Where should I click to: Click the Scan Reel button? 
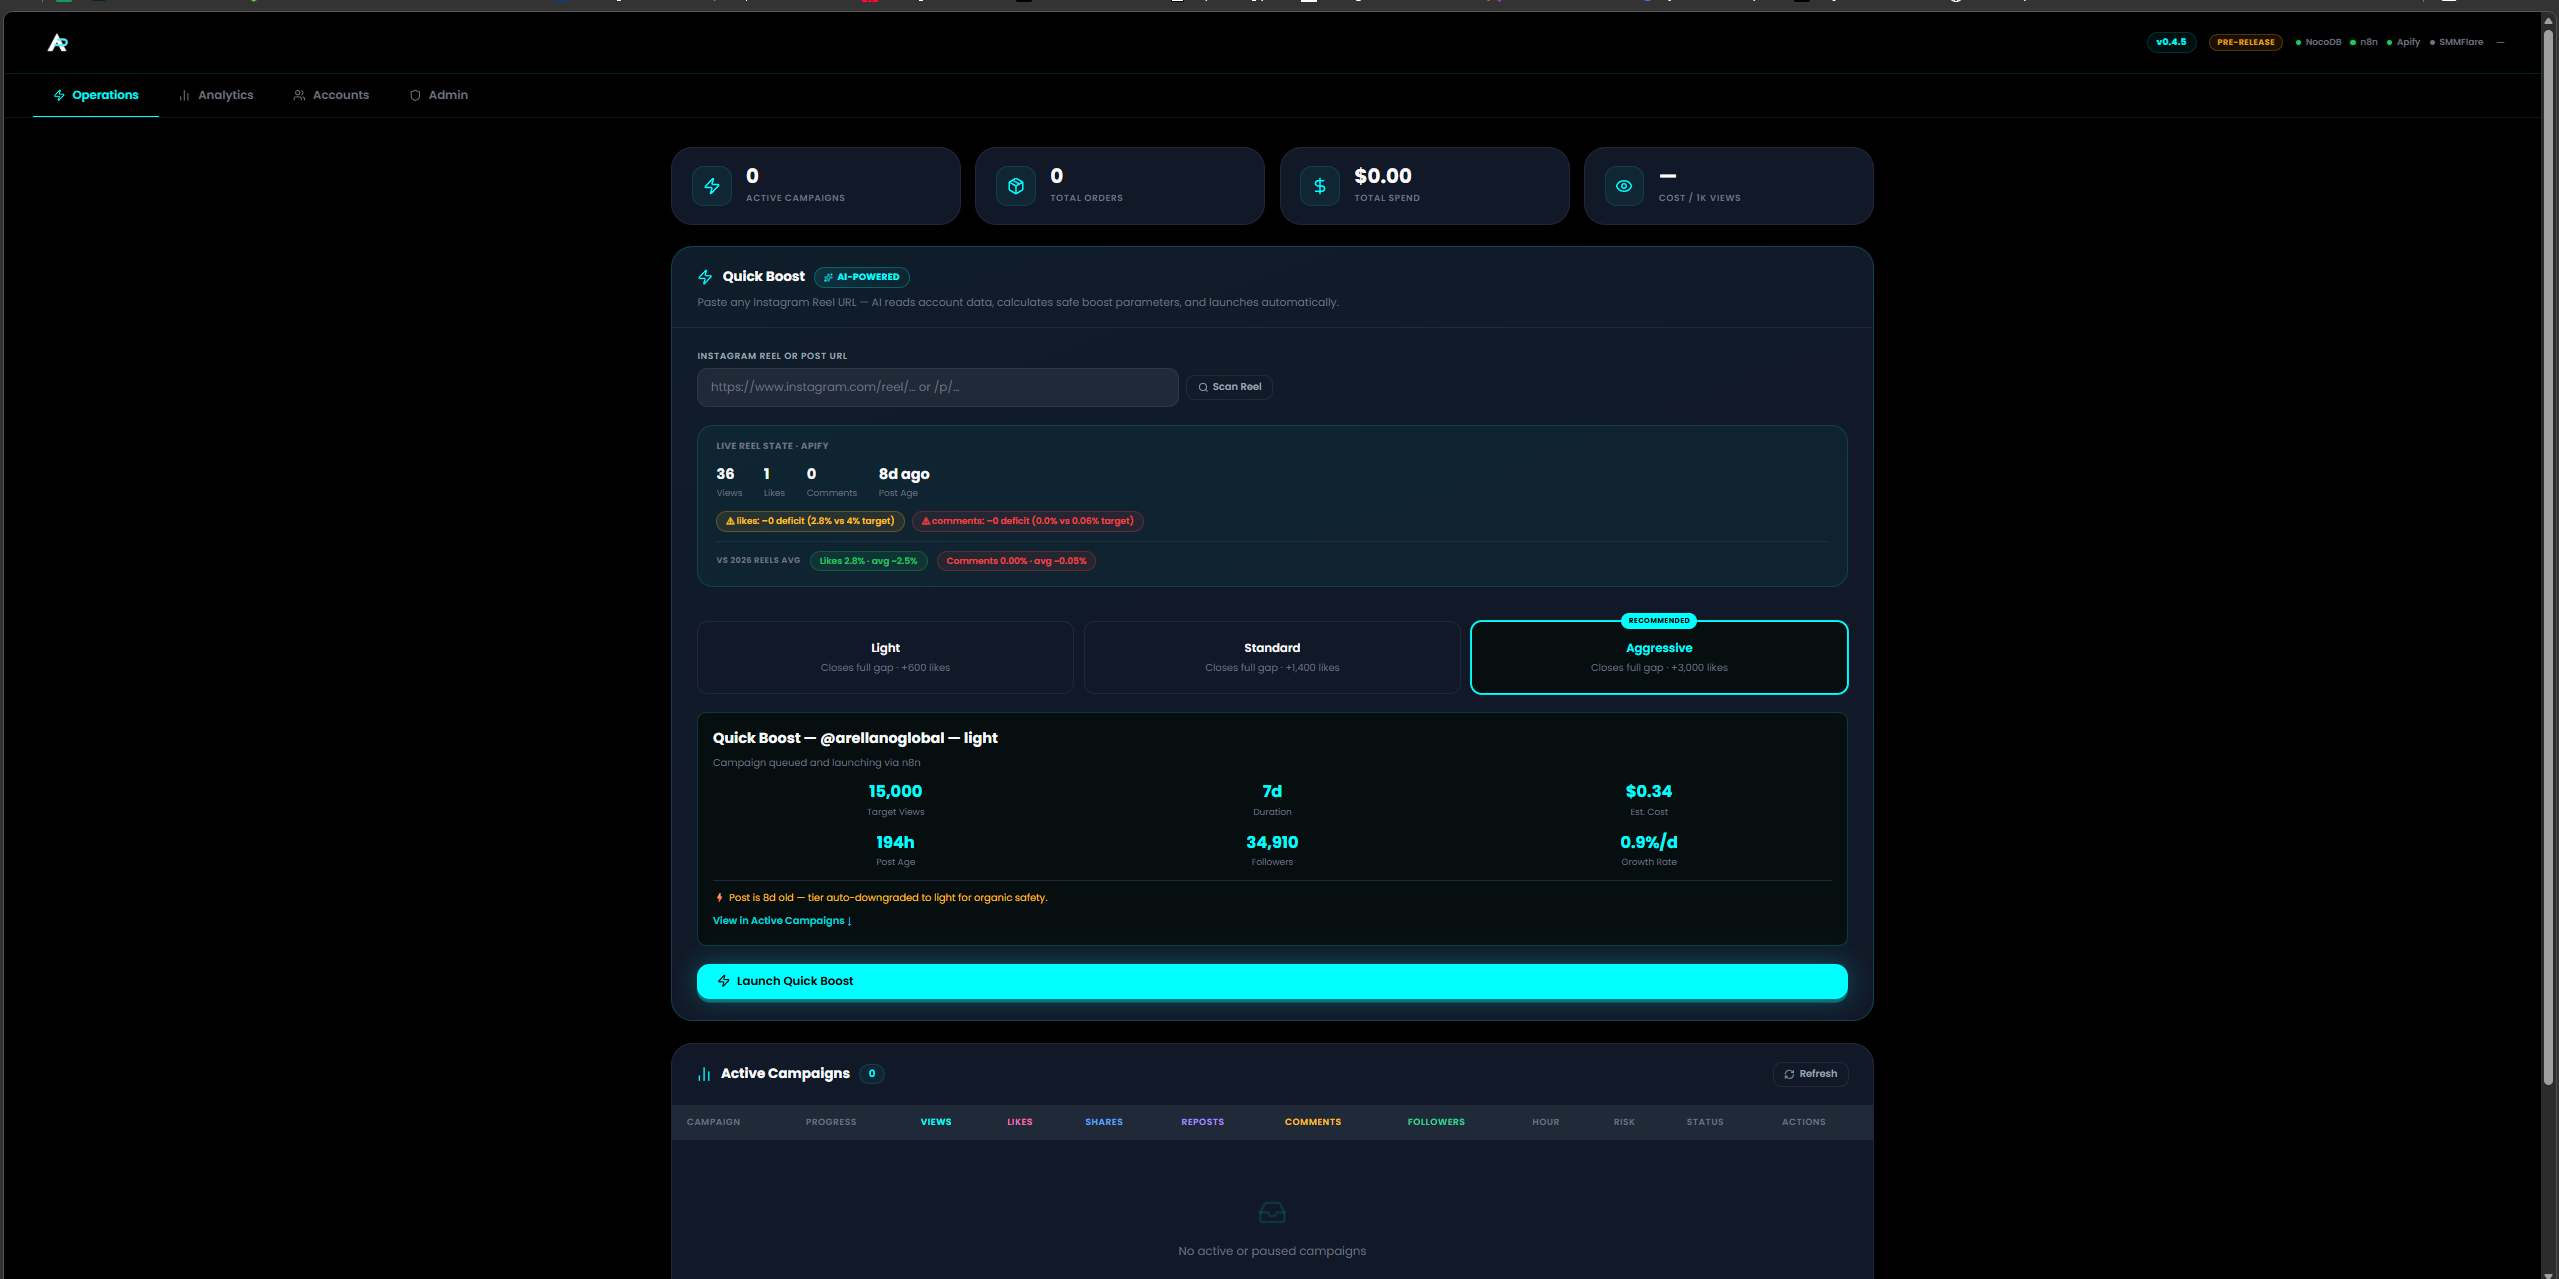click(x=1229, y=387)
